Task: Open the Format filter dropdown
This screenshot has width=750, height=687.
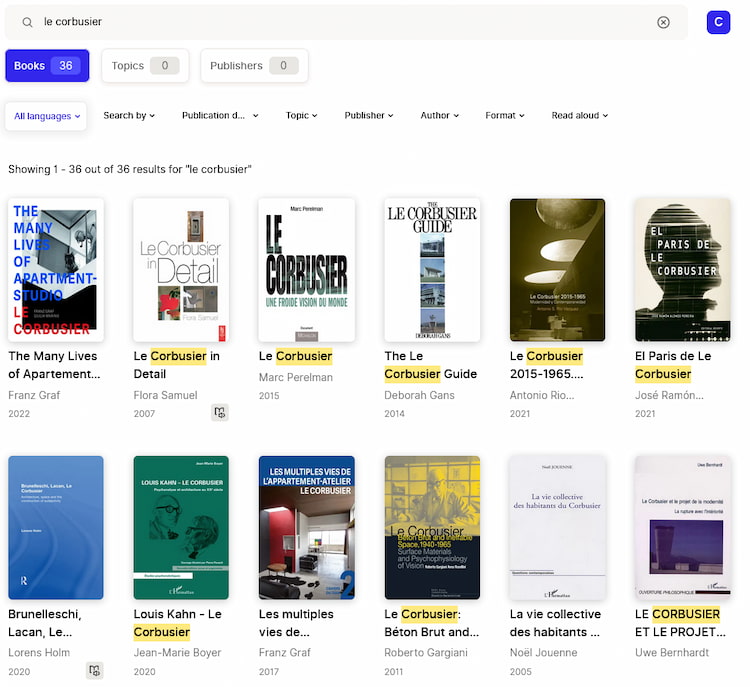Action: coord(505,116)
